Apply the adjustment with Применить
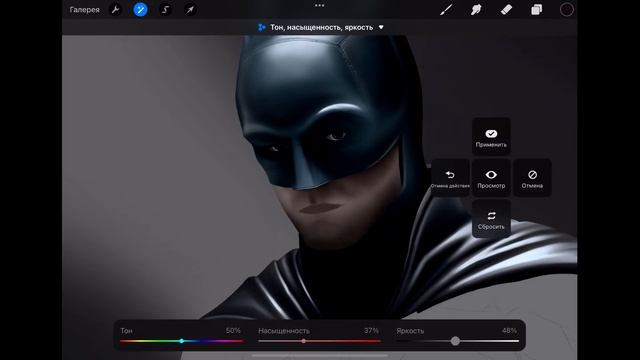The image size is (640, 360). 491,136
